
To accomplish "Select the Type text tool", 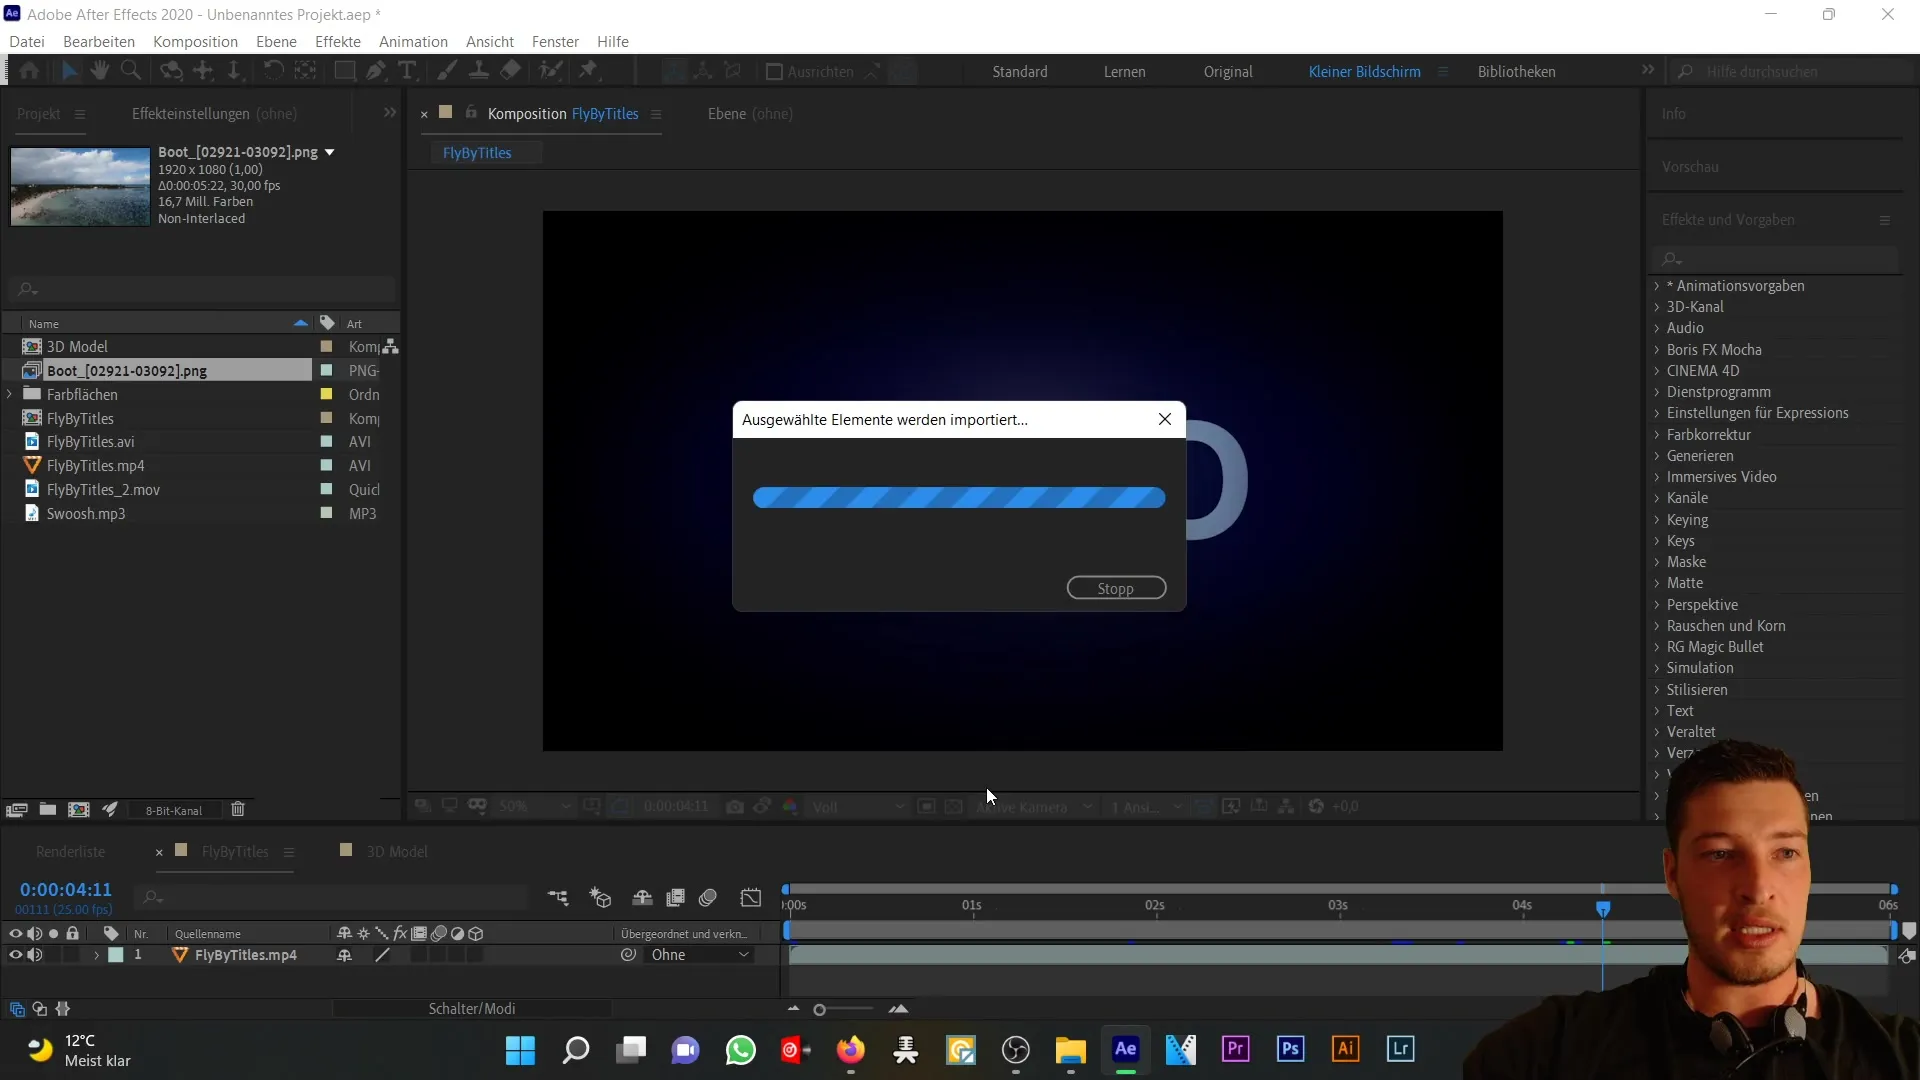I will coord(407,71).
